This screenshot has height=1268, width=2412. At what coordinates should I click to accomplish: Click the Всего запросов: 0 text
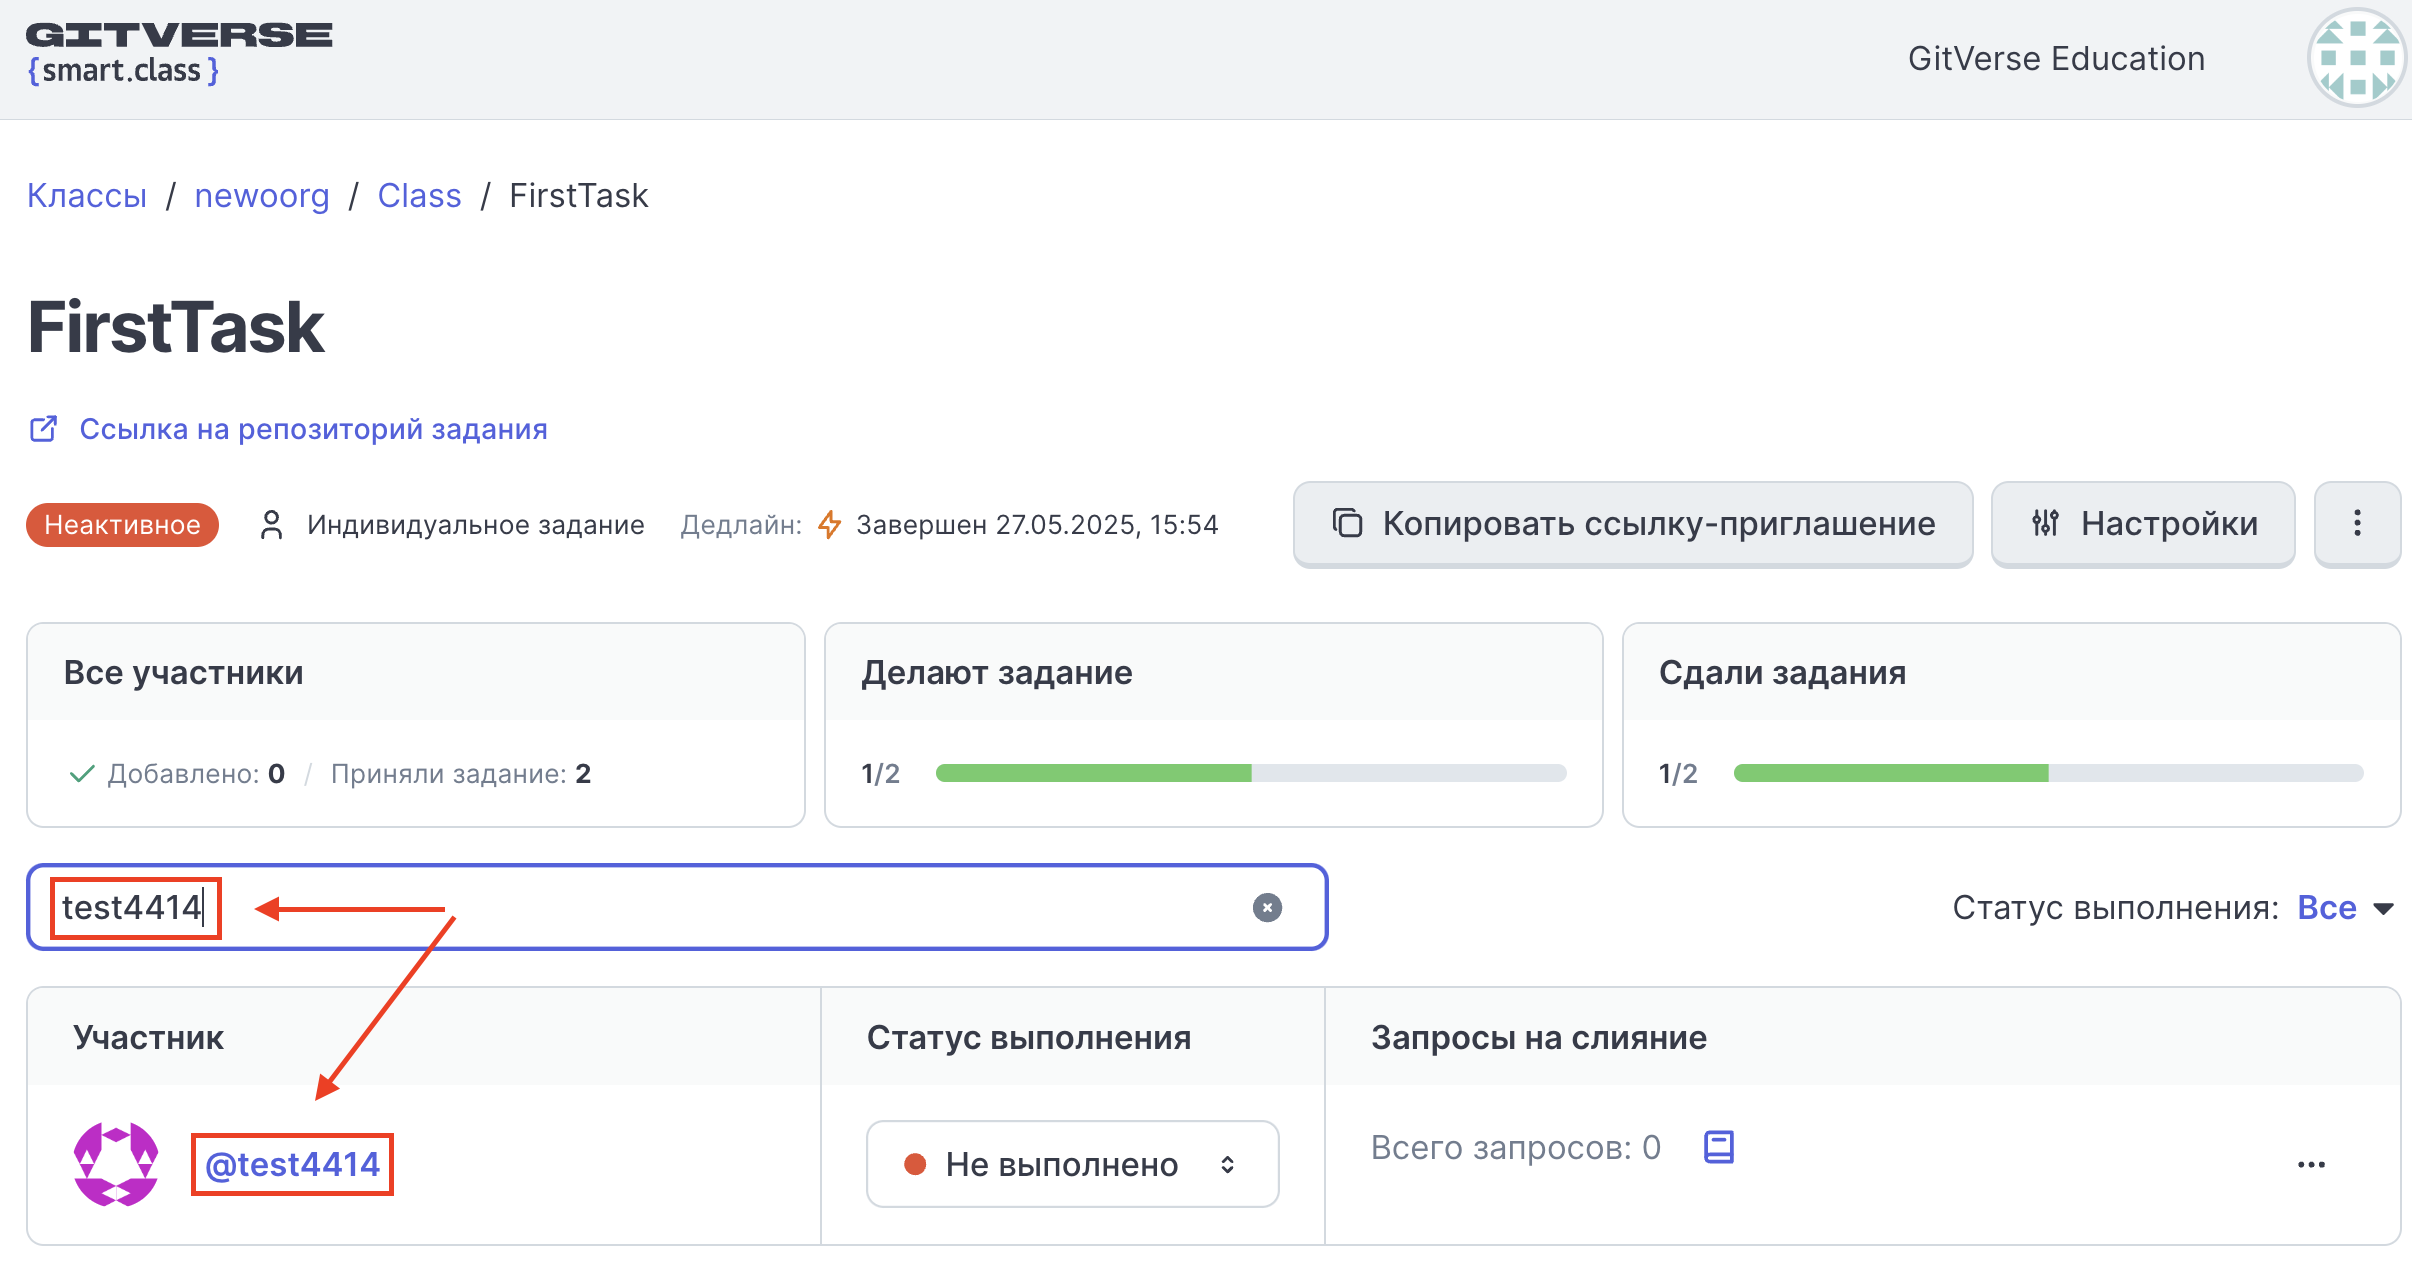pyautogui.click(x=1516, y=1147)
